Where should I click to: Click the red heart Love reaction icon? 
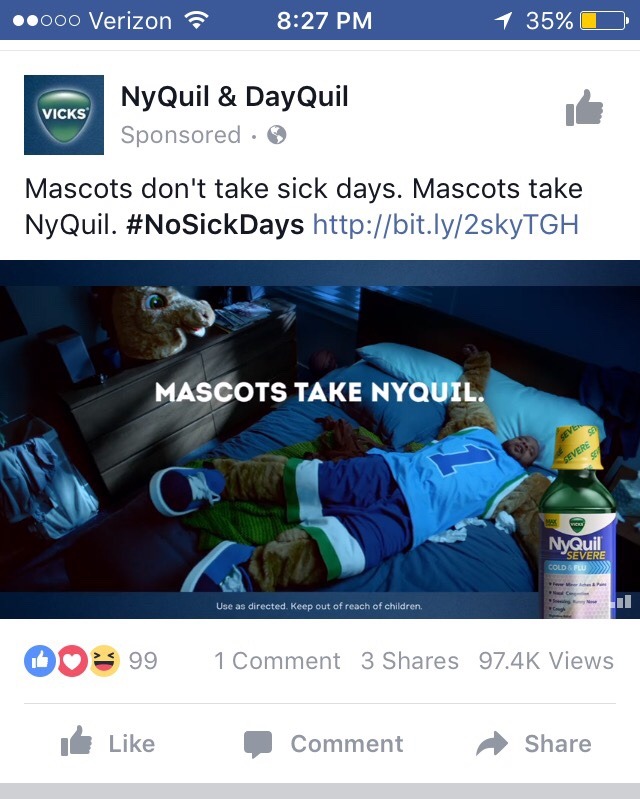click(72, 661)
